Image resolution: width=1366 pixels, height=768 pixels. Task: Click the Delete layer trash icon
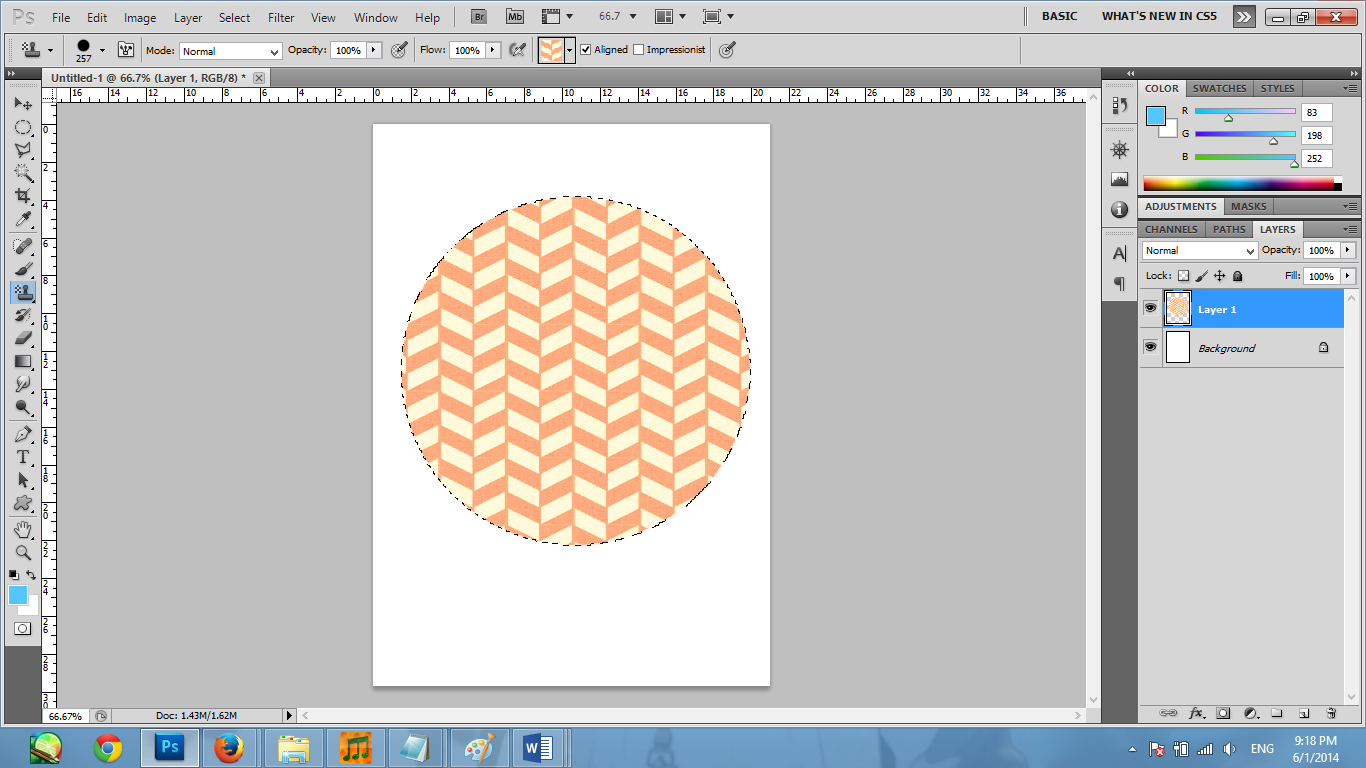point(1331,713)
